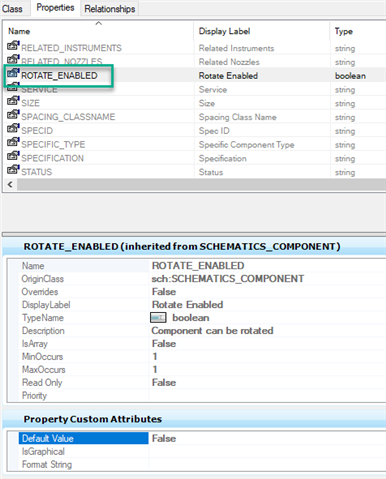Open the Relationships tab
386x479 pixels.
point(110,9)
